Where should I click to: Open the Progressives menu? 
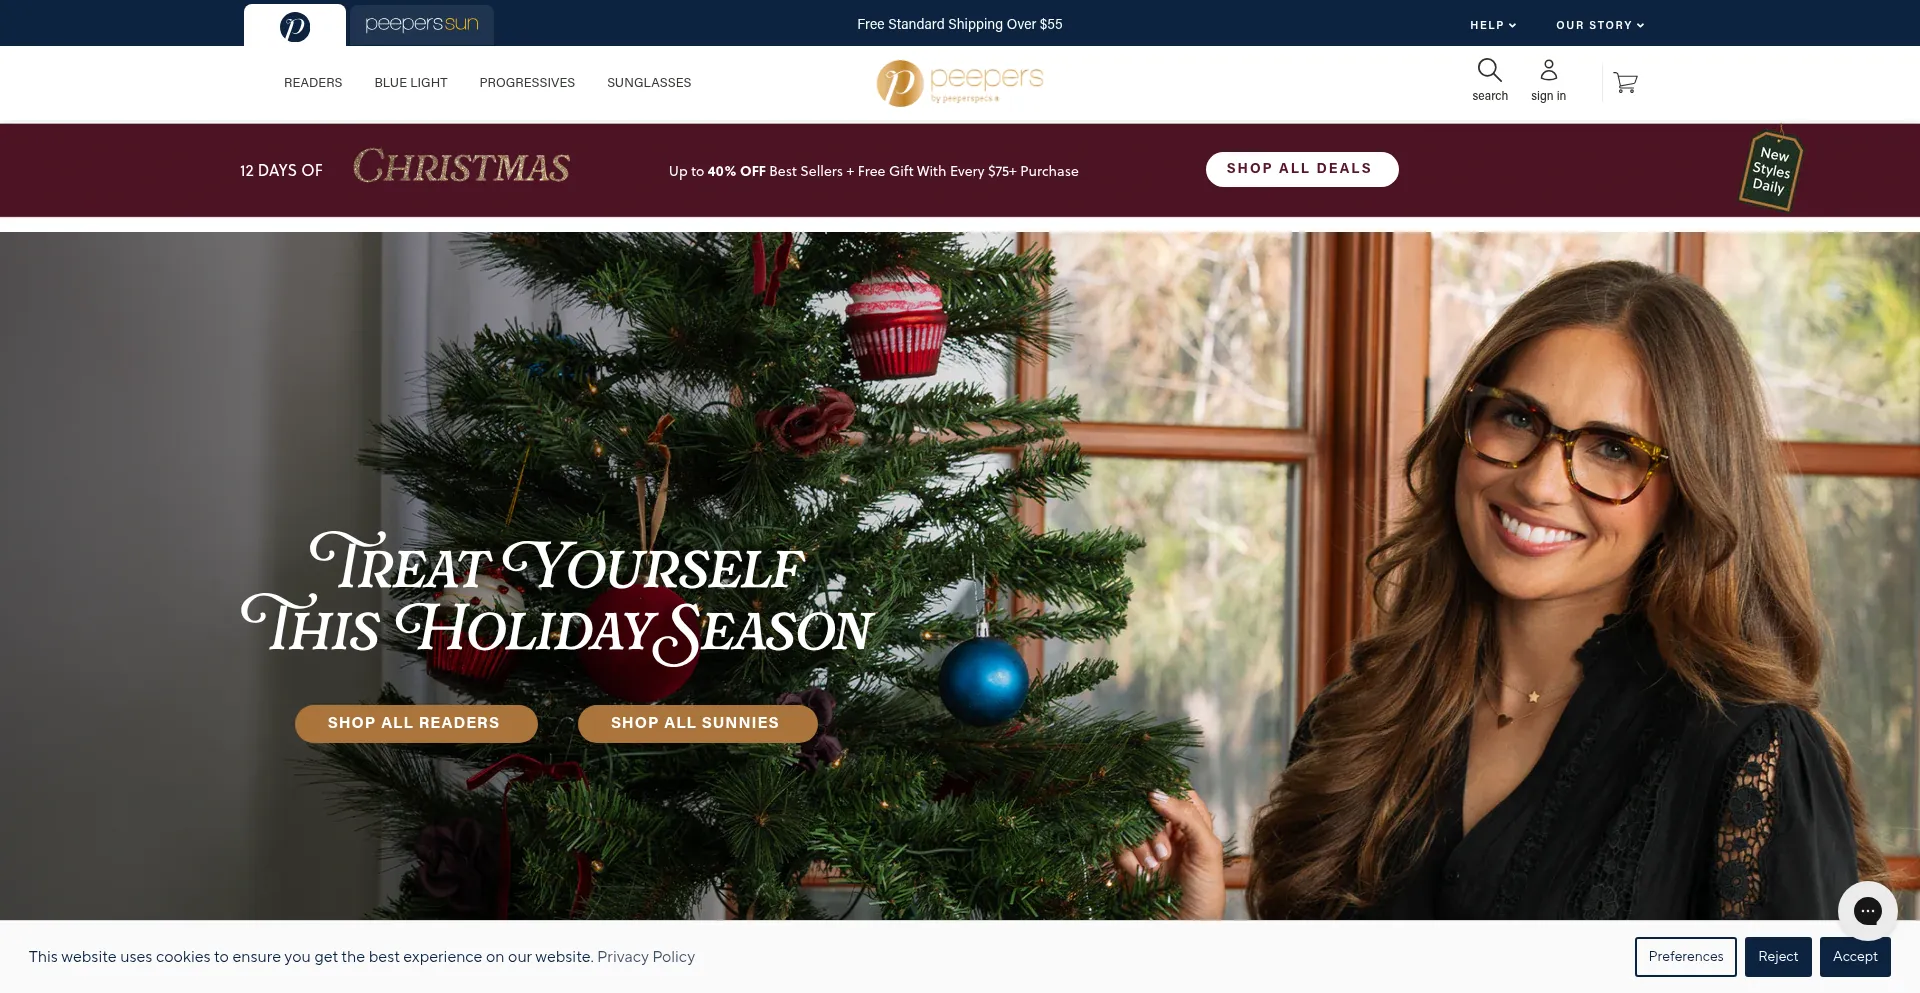tap(527, 83)
